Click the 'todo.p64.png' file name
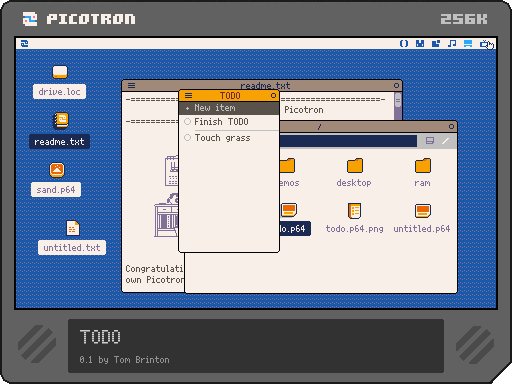Image resolution: width=512 pixels, height=384 pixels. 354,229
